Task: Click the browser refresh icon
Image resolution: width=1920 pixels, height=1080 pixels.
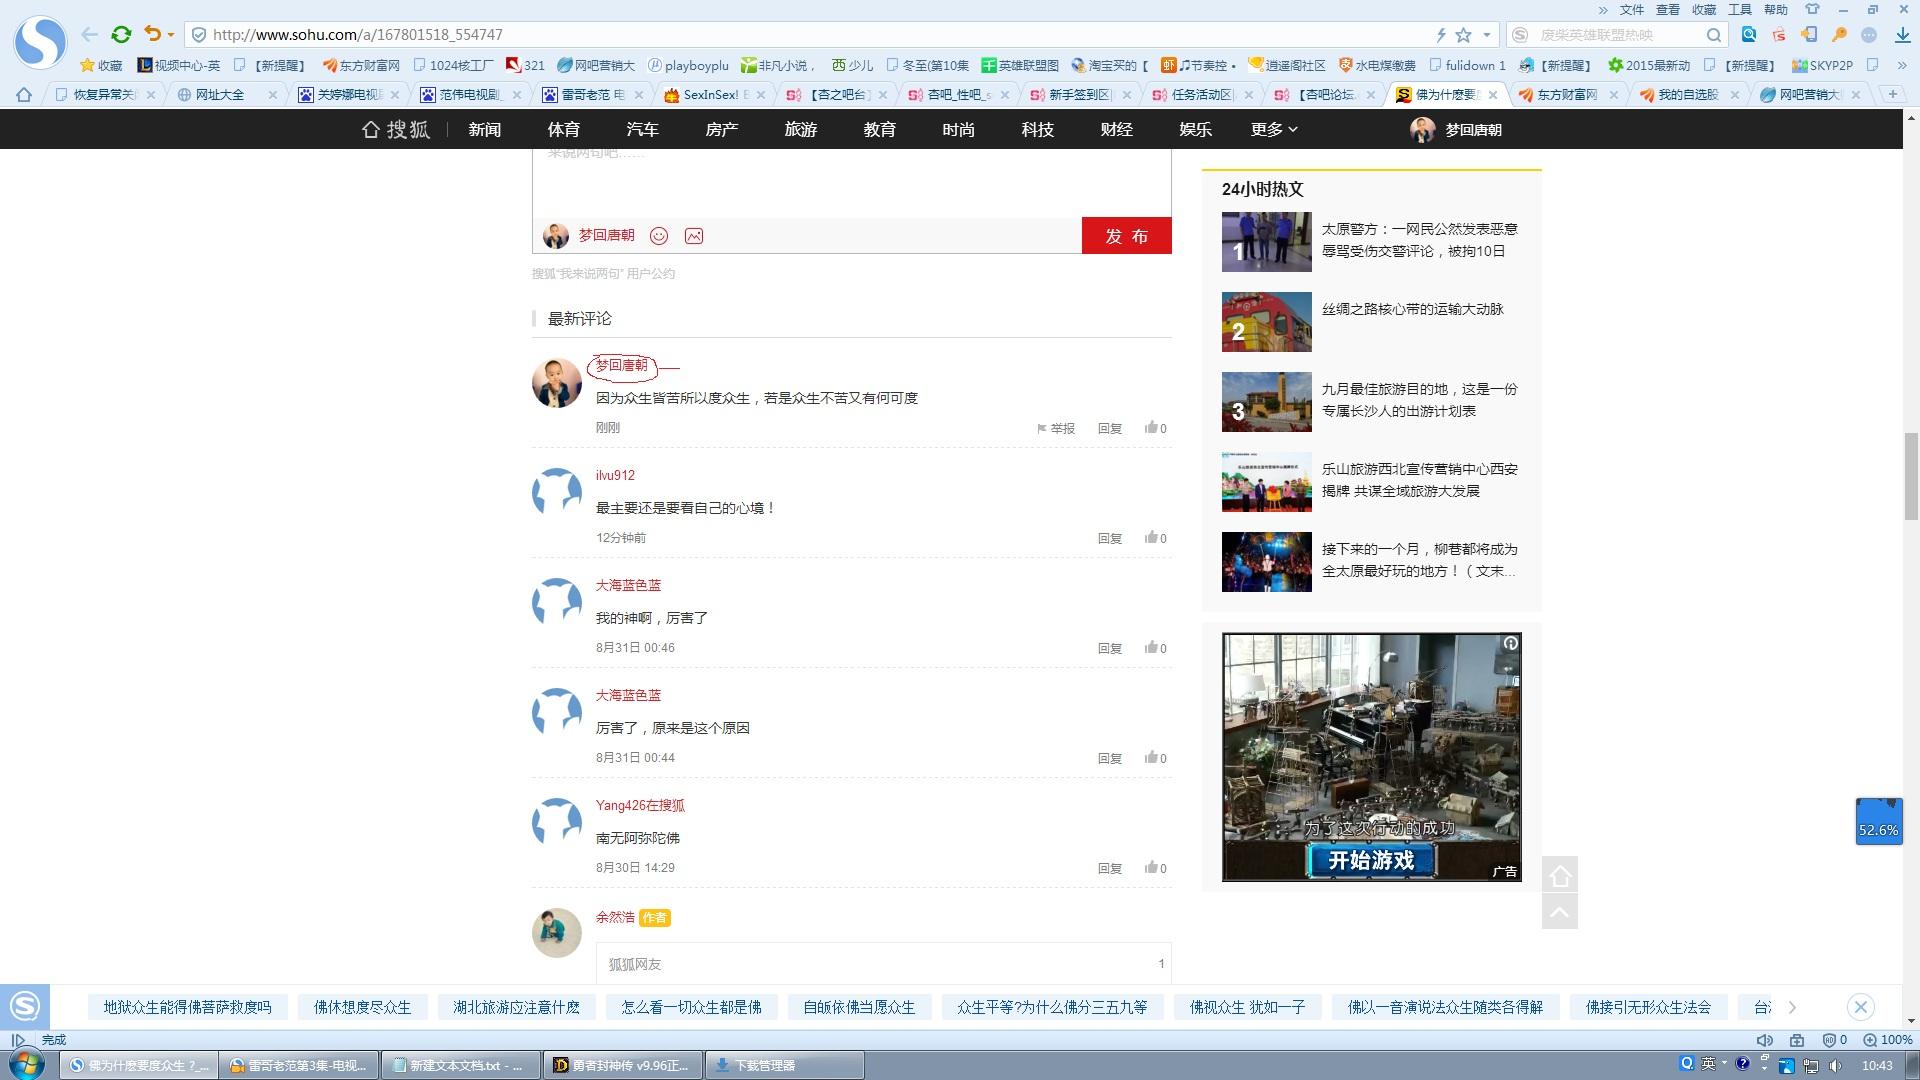Action: pyautogui.click(x=121, y=34)
